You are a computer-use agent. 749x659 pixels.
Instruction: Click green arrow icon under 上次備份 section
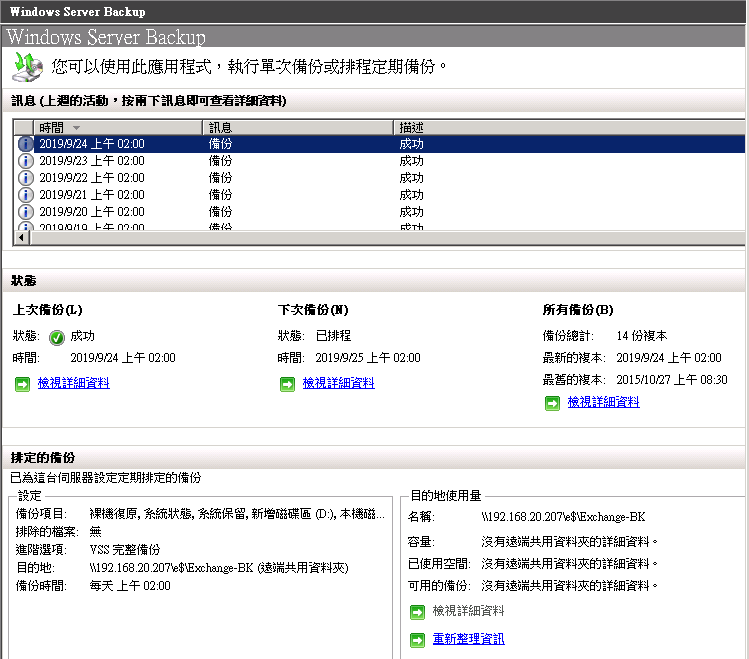(22, 384)
